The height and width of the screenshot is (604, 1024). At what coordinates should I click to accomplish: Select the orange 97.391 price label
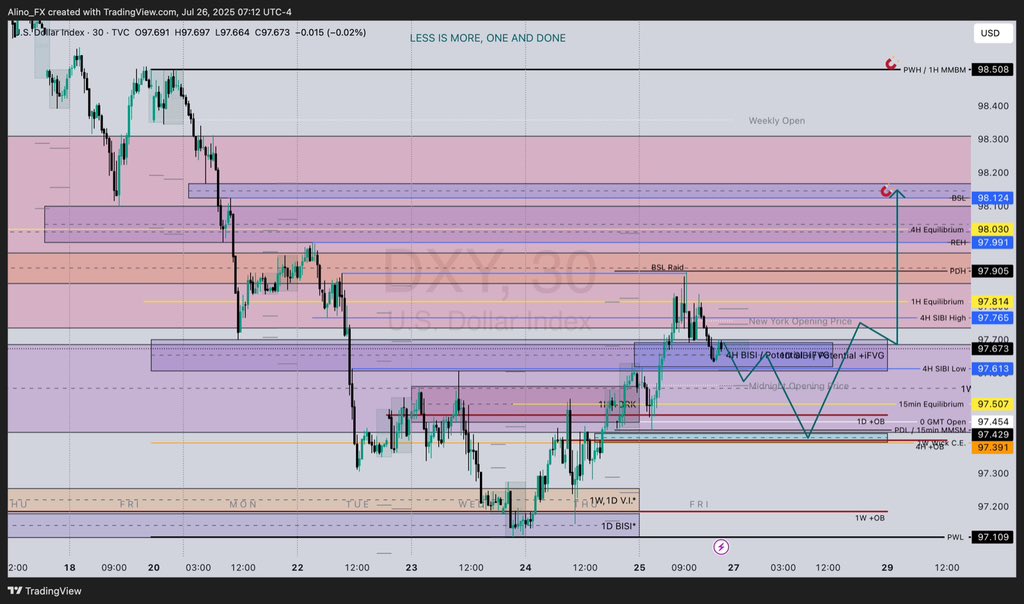coord(993,447)
